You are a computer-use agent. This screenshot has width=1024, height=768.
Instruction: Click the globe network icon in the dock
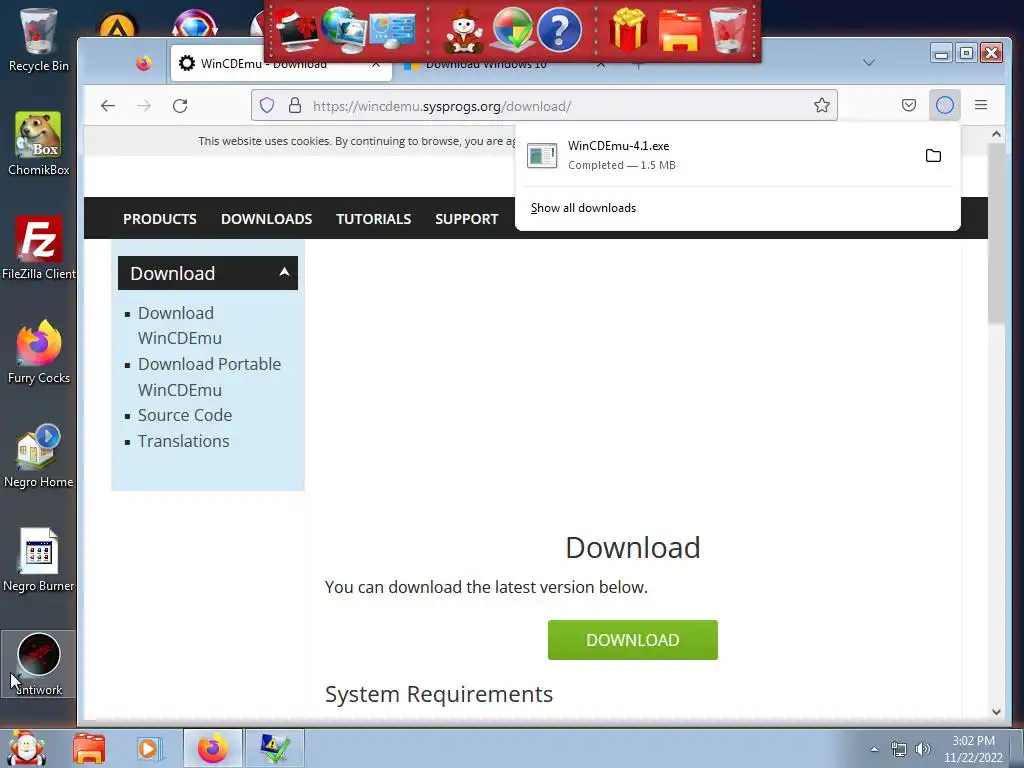344,30
